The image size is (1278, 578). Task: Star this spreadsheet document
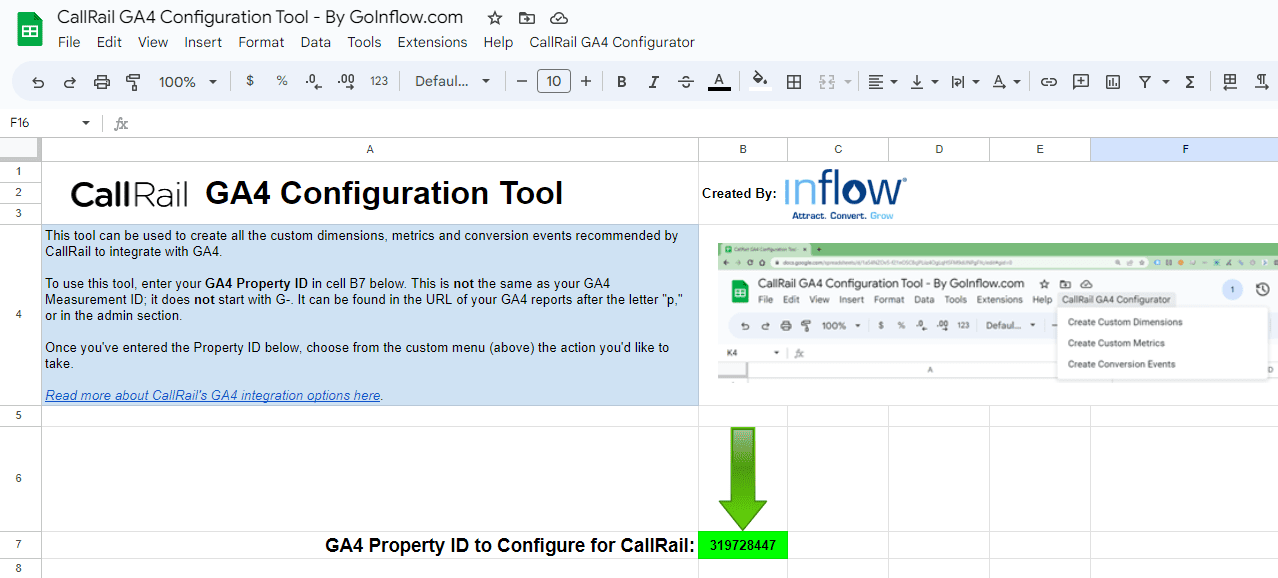494,18
